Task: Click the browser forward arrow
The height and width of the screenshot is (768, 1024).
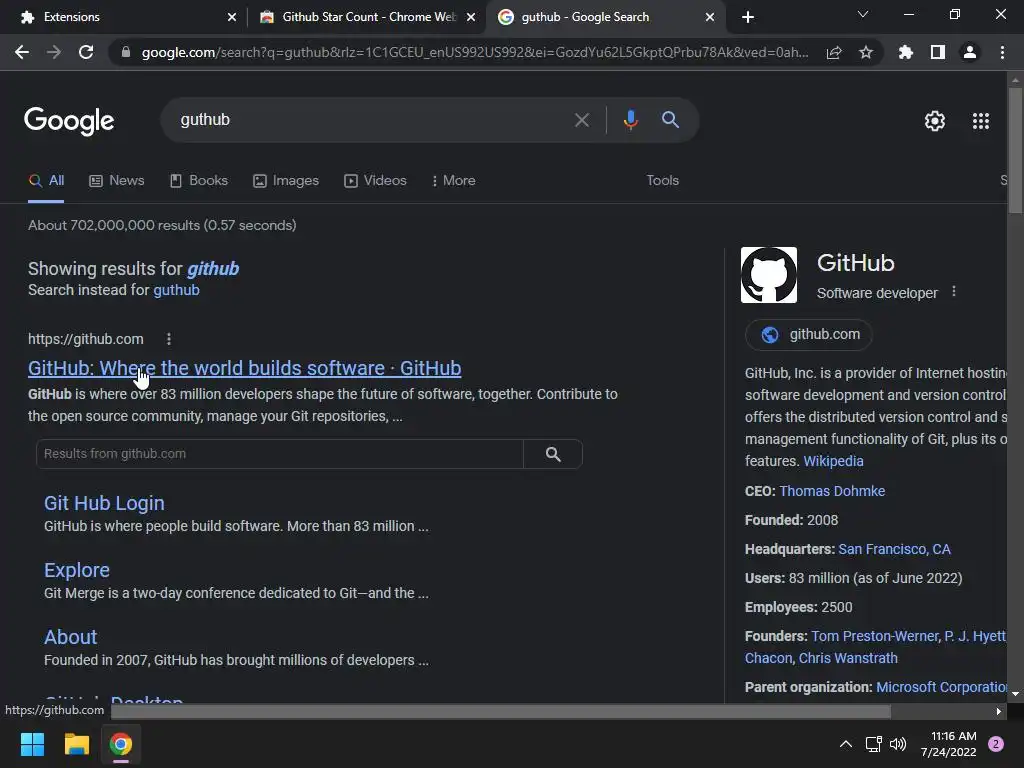Action: coord(54,52)
